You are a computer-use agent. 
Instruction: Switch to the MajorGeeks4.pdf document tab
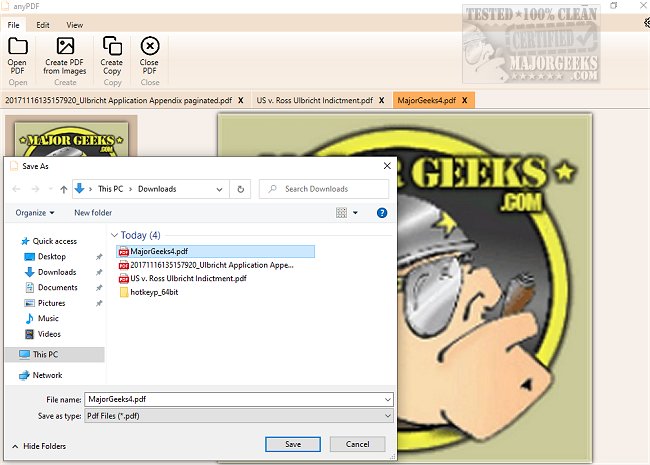tap(427, 100)
